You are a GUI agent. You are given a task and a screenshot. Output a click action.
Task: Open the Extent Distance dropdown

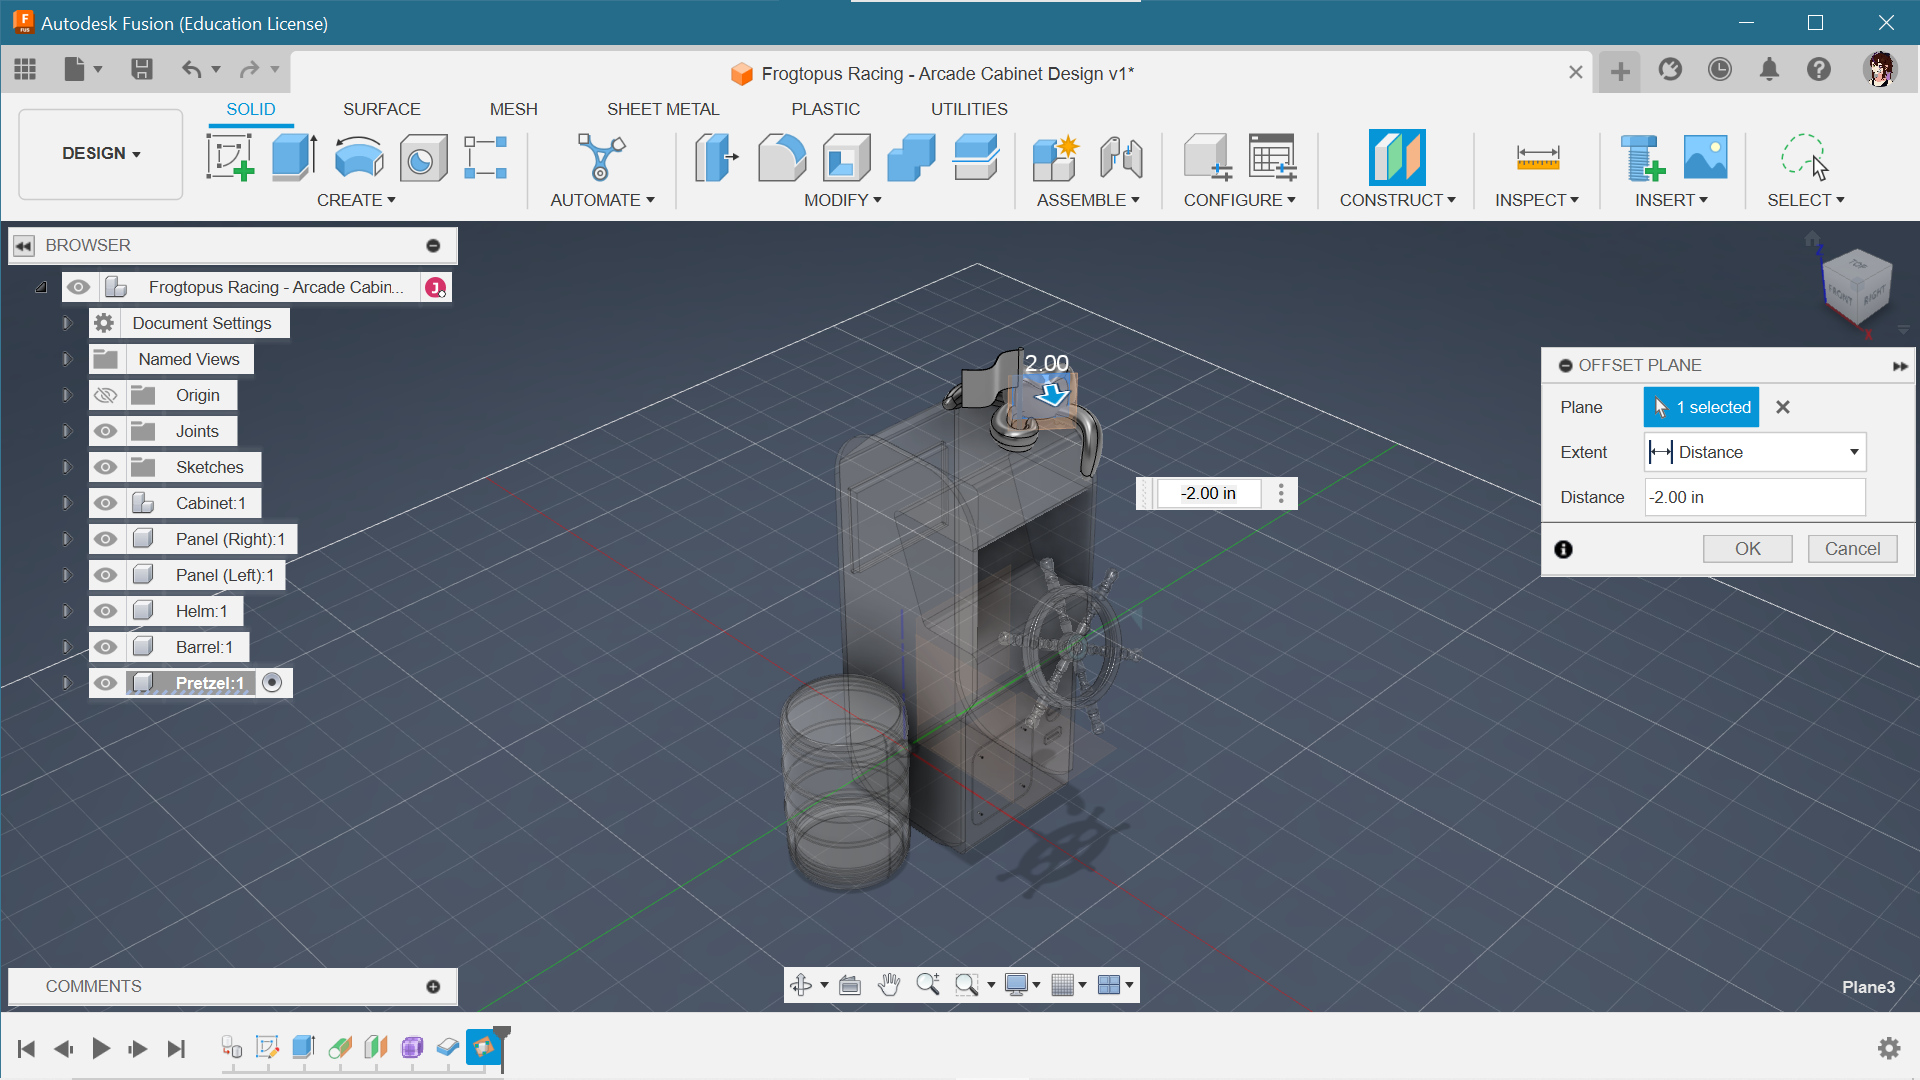pos(1755,452)
